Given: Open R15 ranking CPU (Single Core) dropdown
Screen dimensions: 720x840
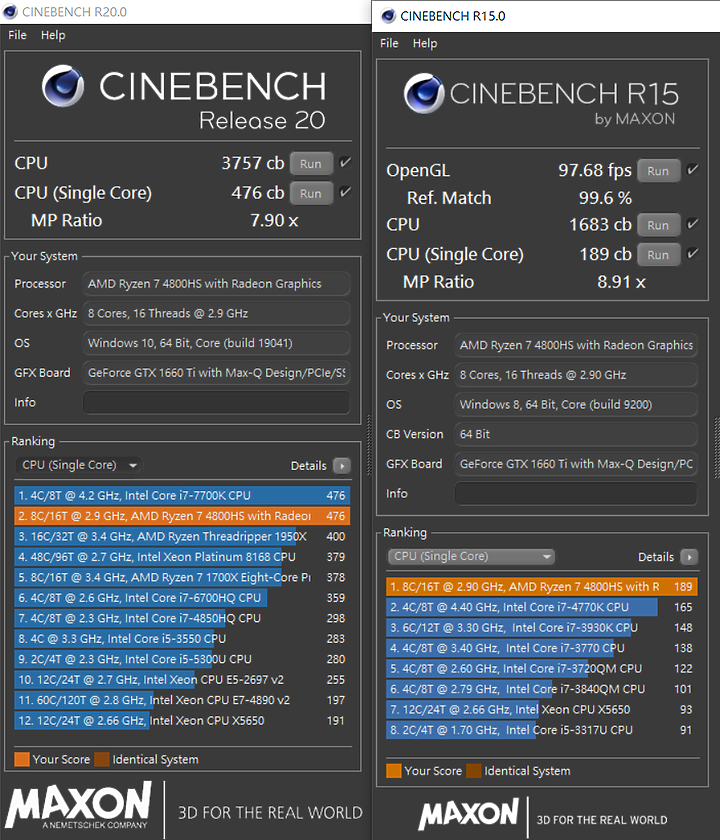Looking at the screenshot, I should tap(471, 557).
